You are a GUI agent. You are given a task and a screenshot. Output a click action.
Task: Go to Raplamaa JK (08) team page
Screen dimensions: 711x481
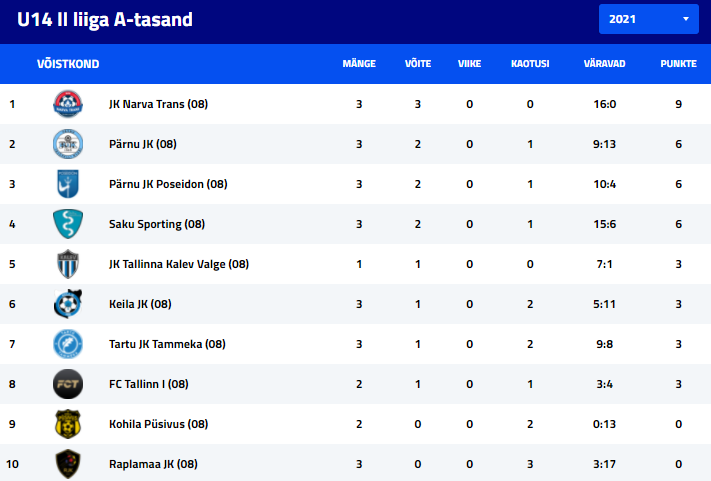coord(153,464)
